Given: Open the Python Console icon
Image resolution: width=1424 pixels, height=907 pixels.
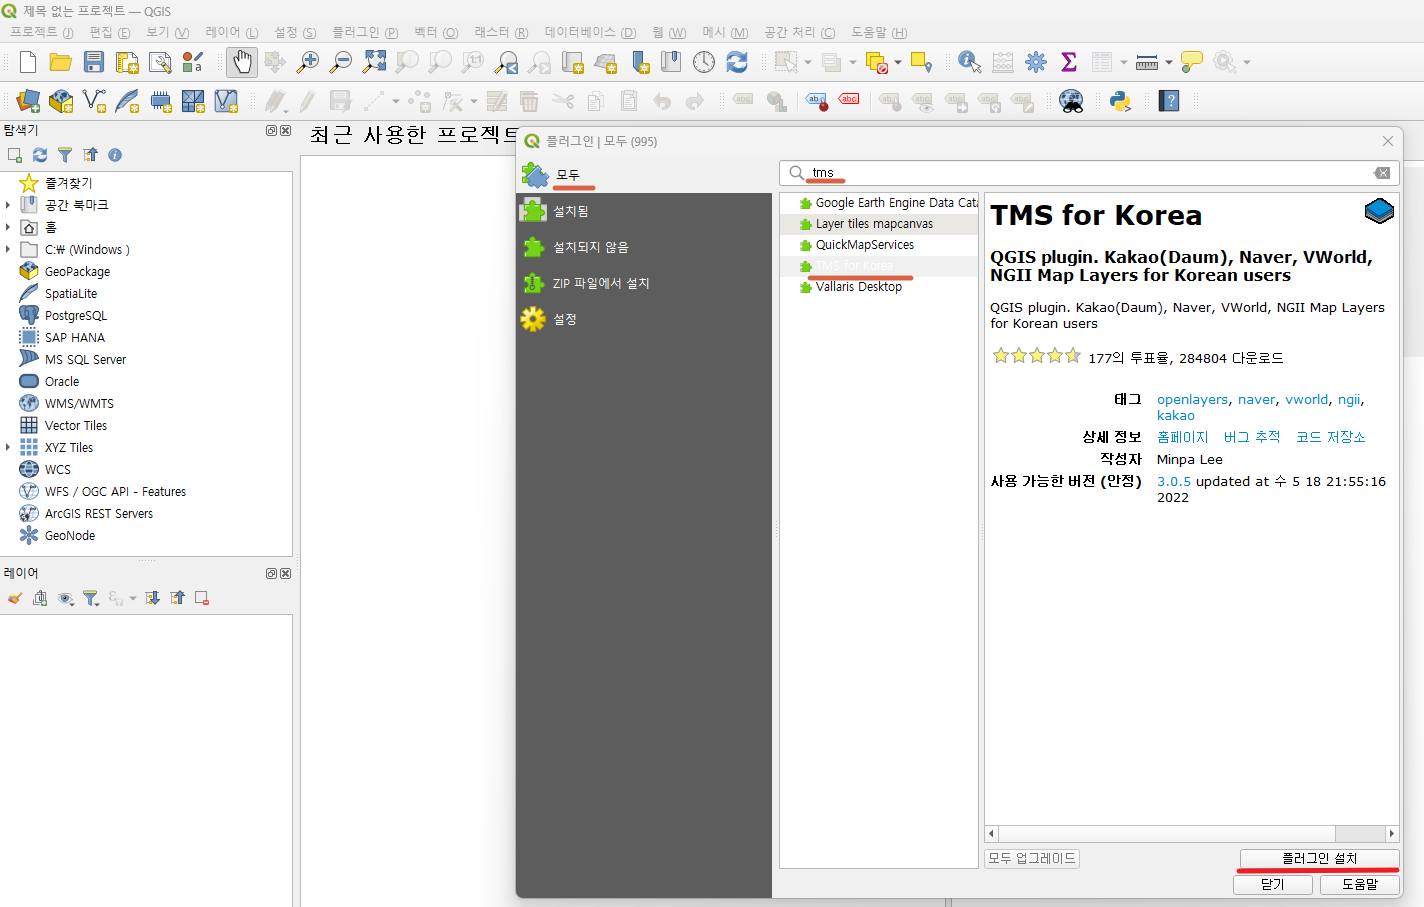Looking at the screenshot, I should coord(1120,101).
